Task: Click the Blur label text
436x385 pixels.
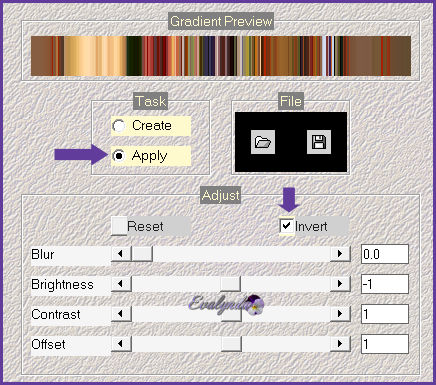Action: [43, 254]
